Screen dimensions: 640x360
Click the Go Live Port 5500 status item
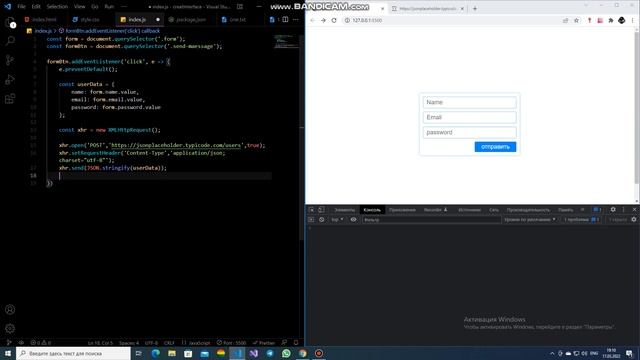pos(231,343)
